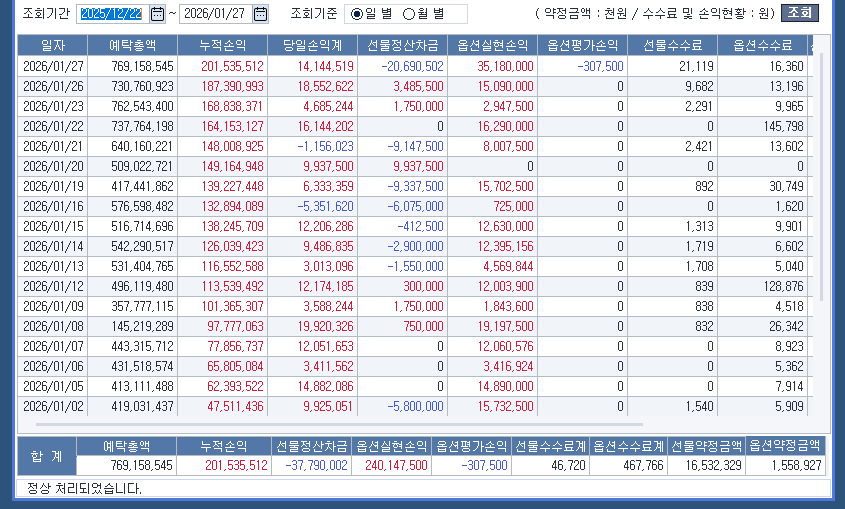845x509 pixels.
Task: Click the 선물수수료 column header
Action: pyautogui.click(x=673, y=46)
